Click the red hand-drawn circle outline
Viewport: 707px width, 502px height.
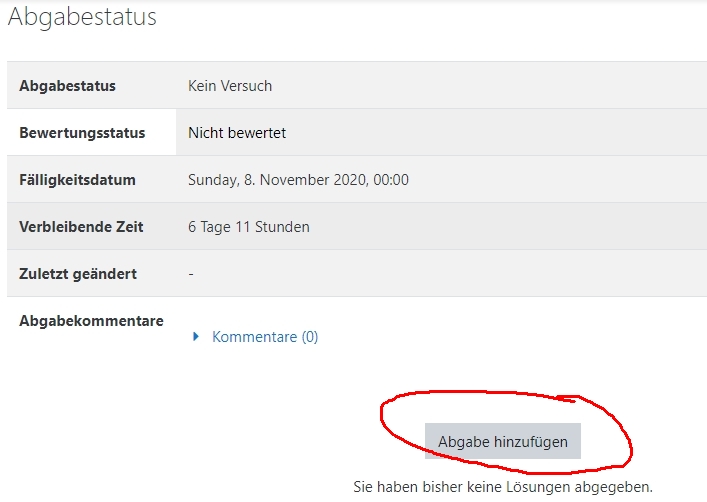pos(383,421)
